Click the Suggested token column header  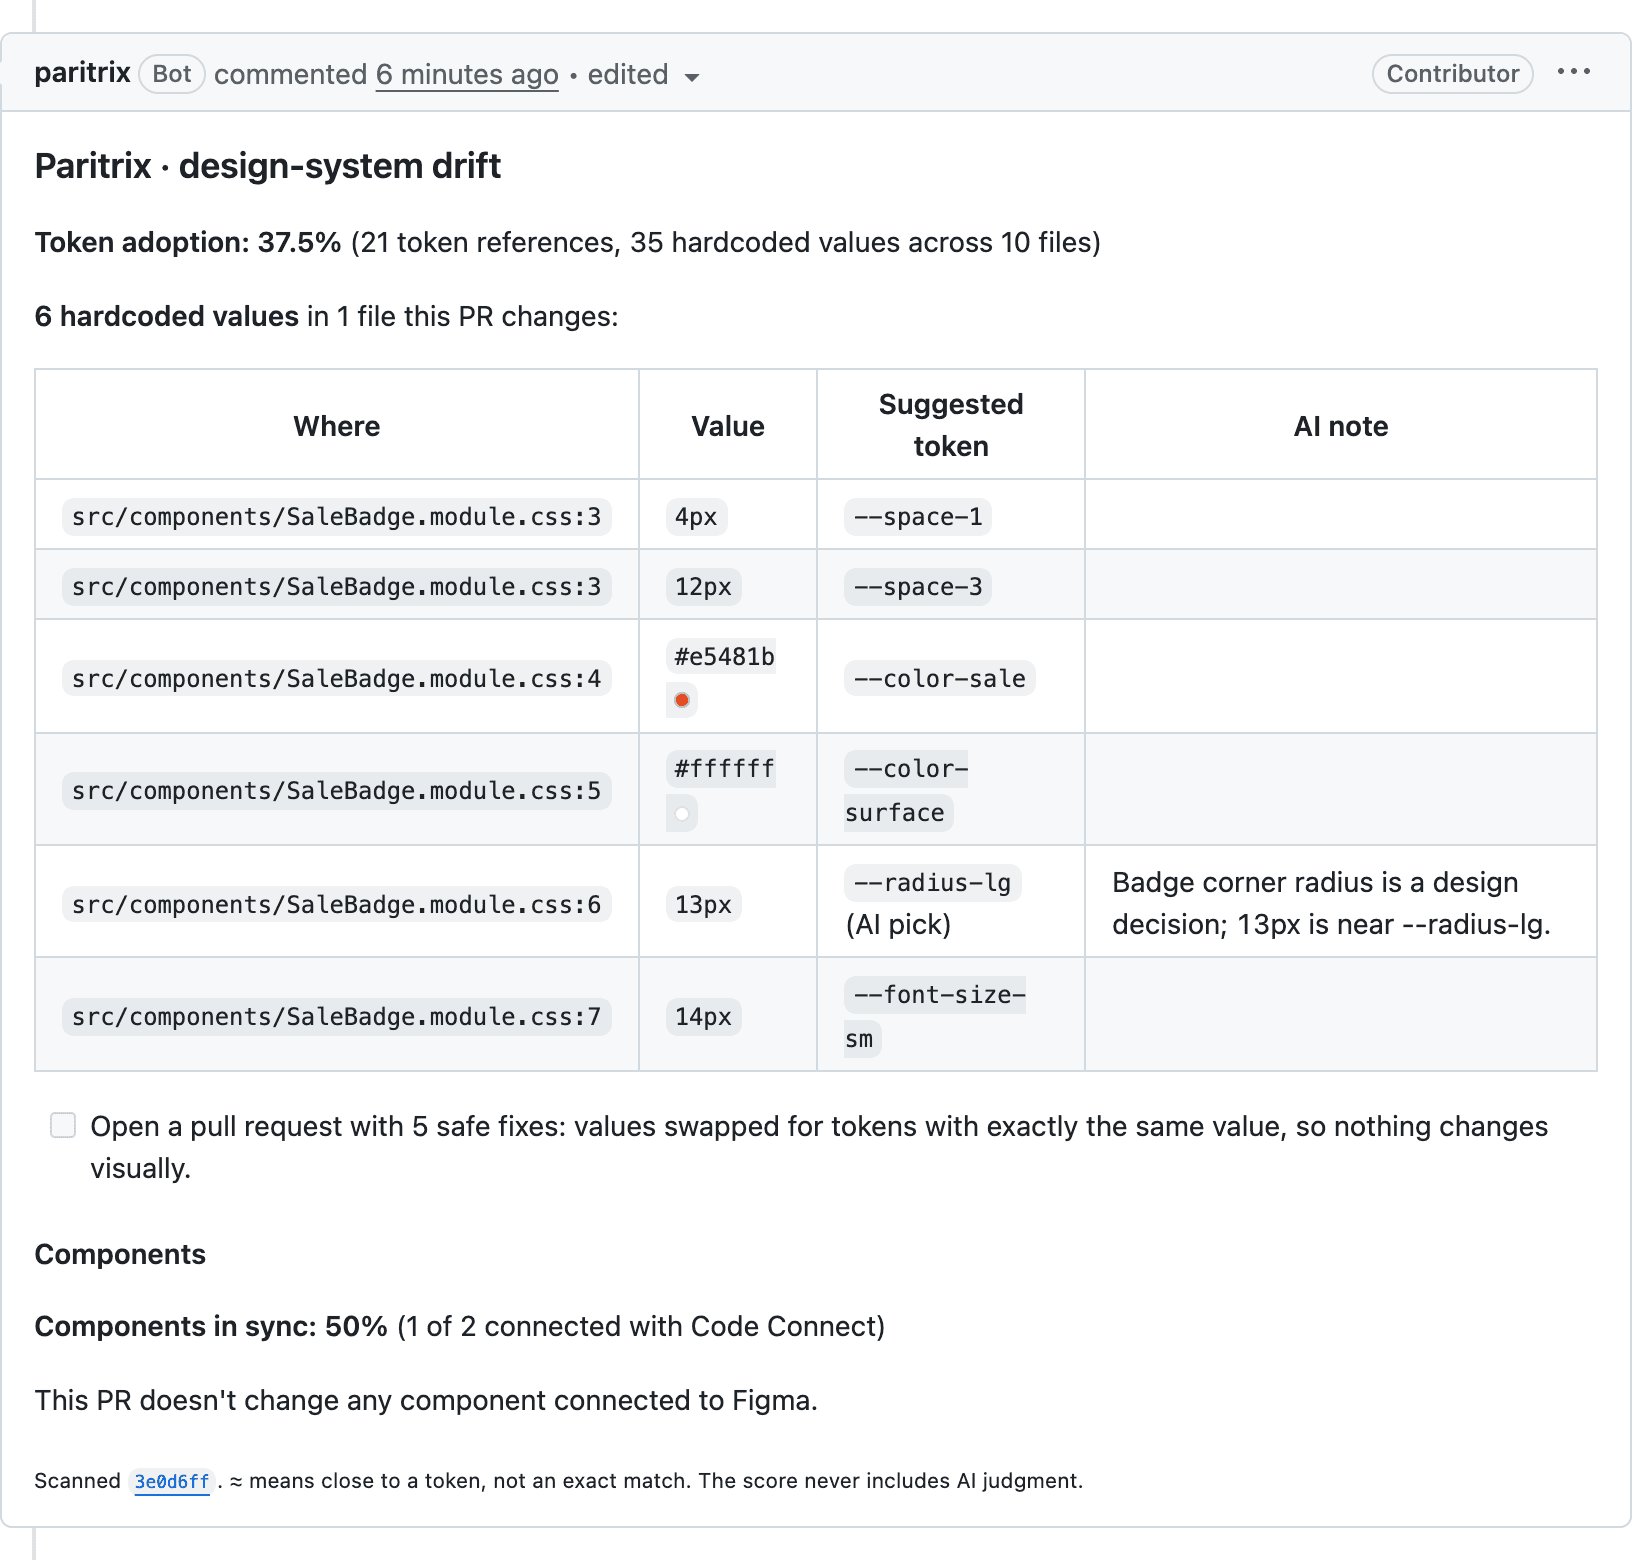click(x=951, y=425)
